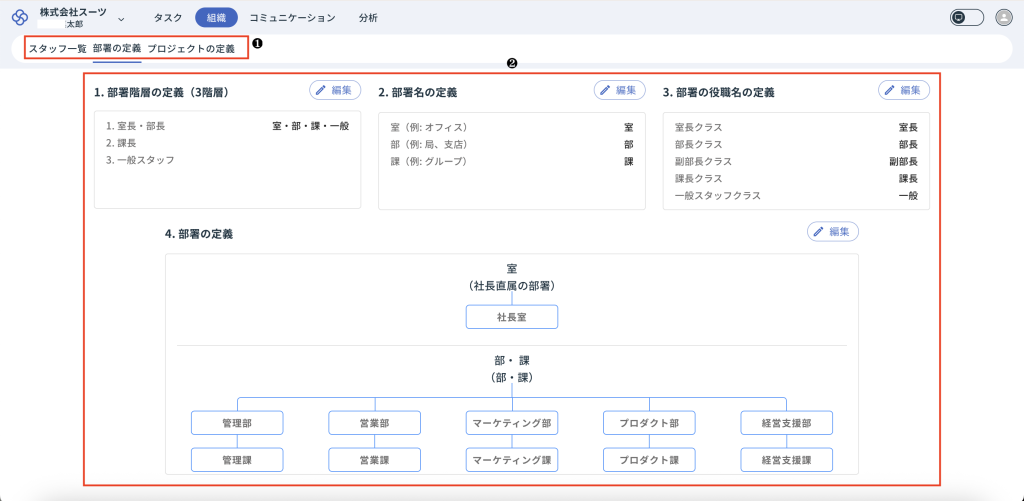Select the 組織 menu item
1024x501 pixels.
coord(216,17)
